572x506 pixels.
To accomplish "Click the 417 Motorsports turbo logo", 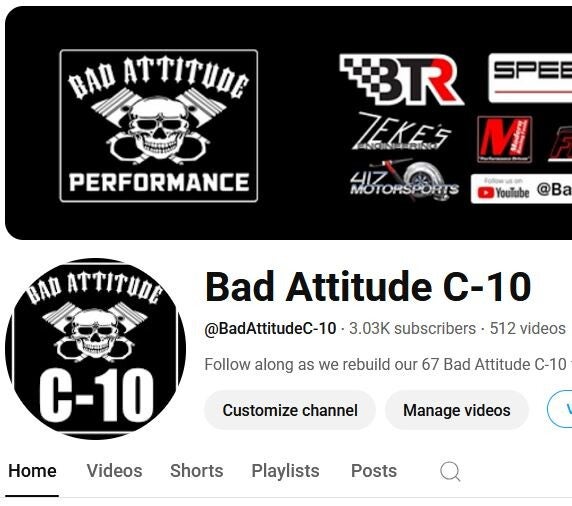I will 404,180.
